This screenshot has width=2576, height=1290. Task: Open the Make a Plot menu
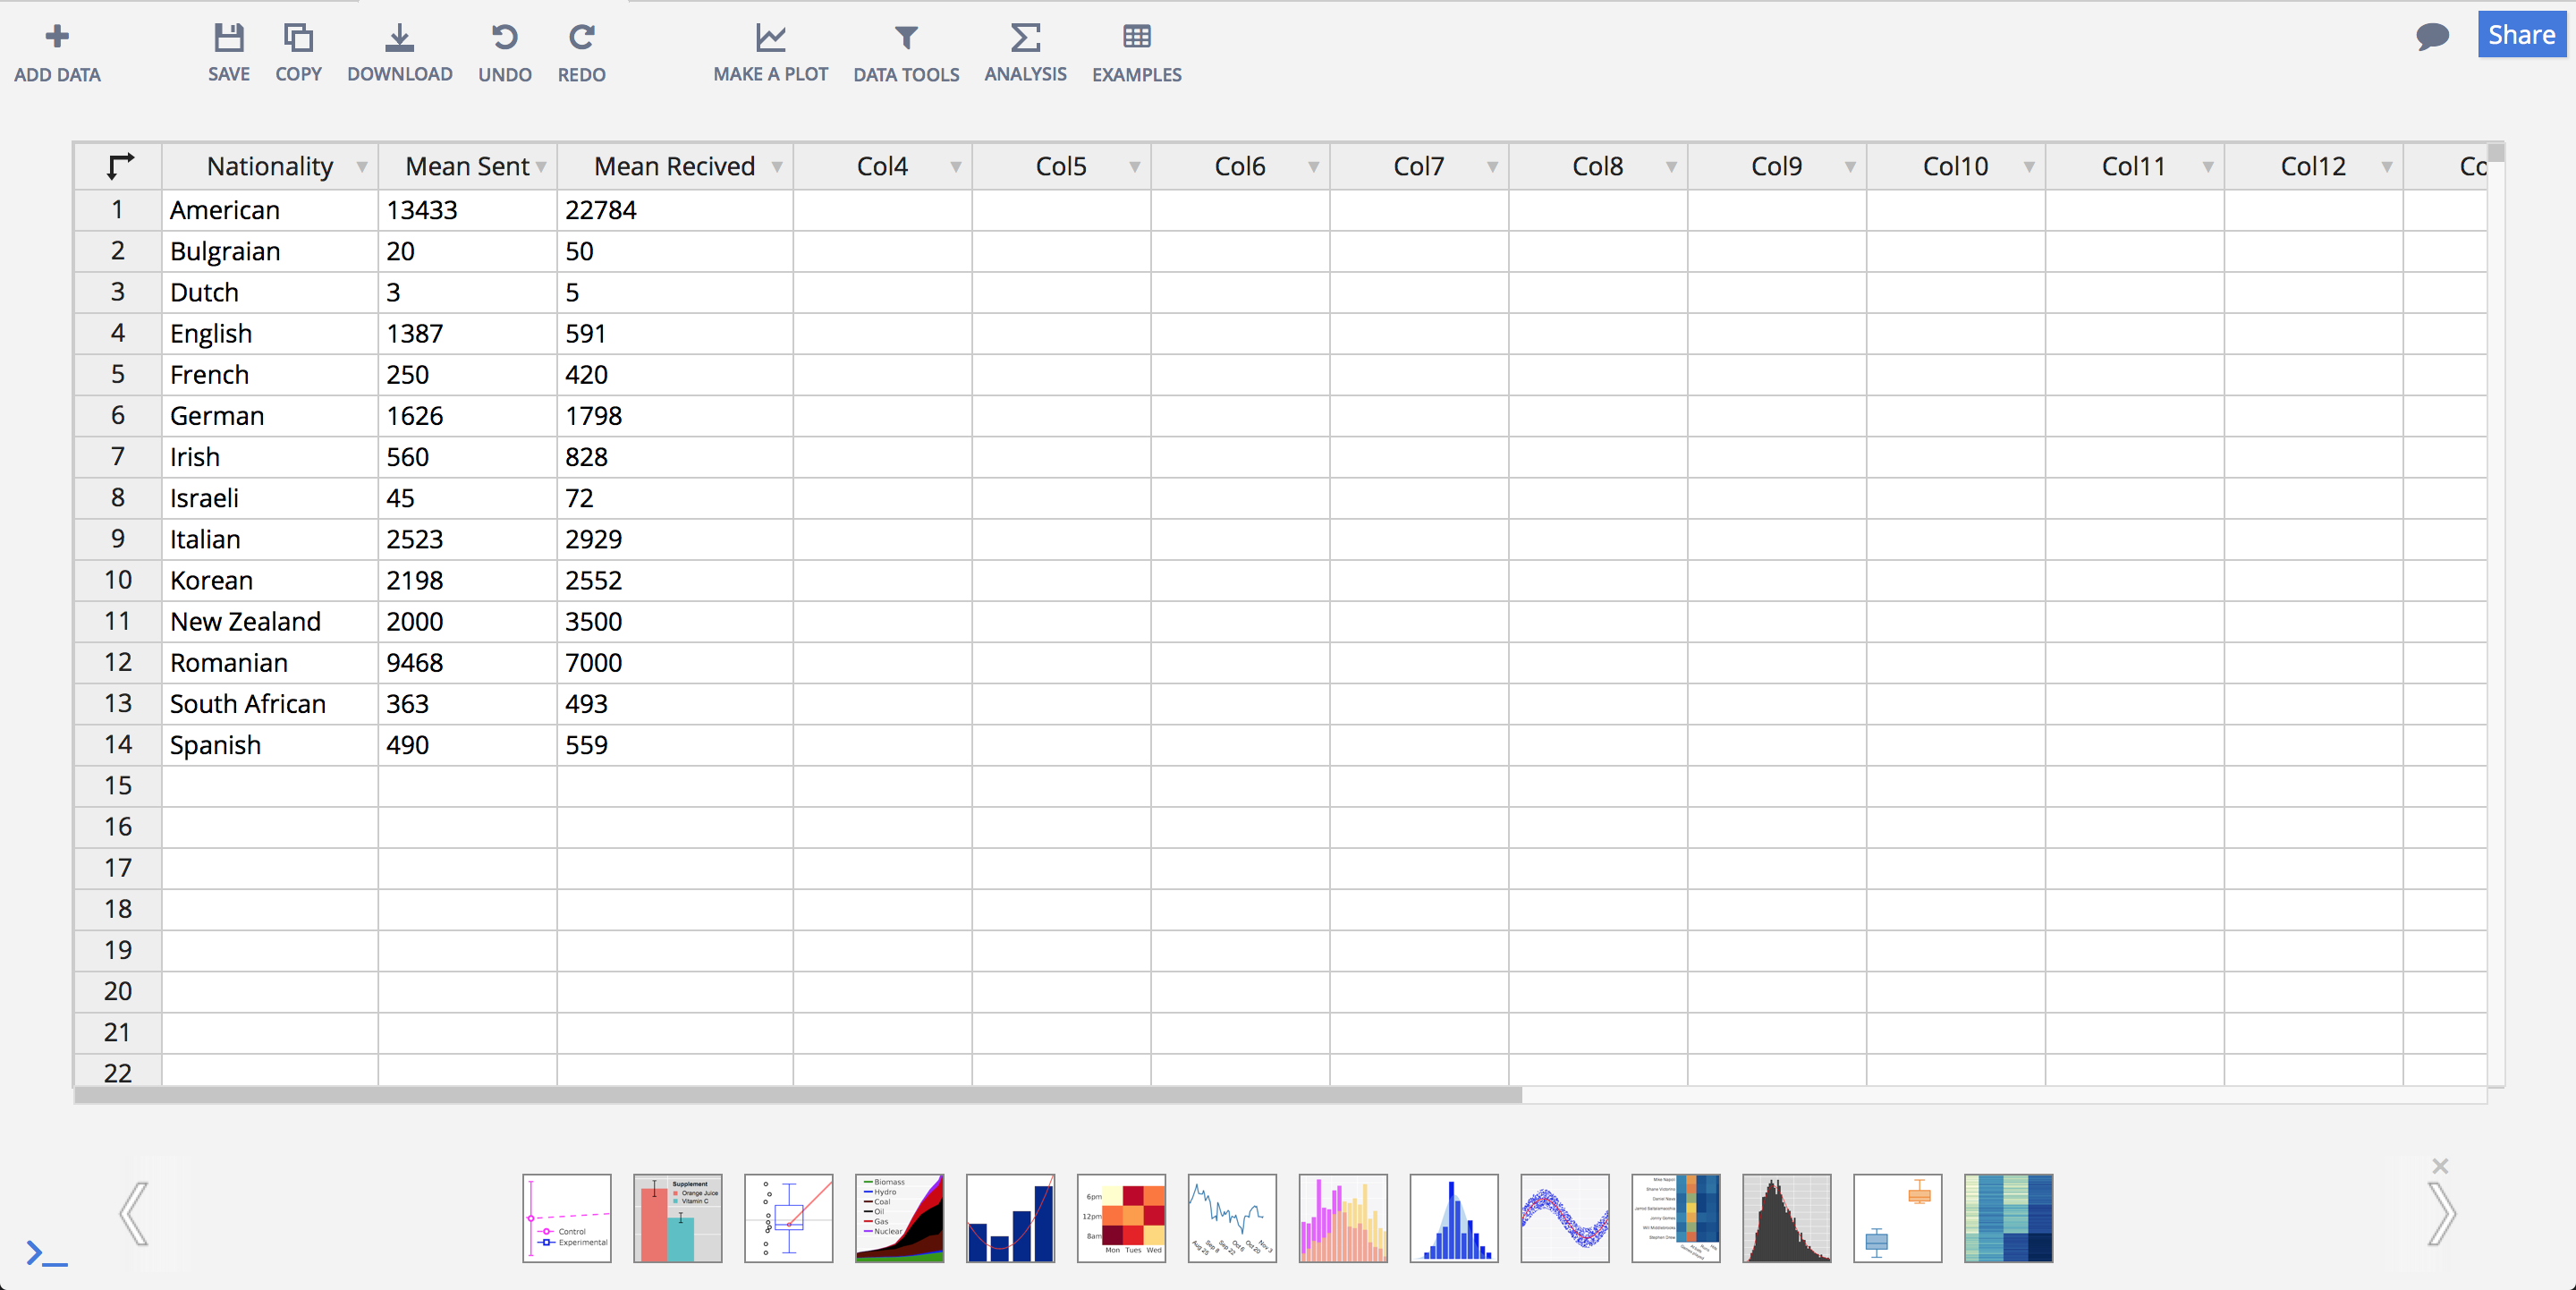click(770, 52)
